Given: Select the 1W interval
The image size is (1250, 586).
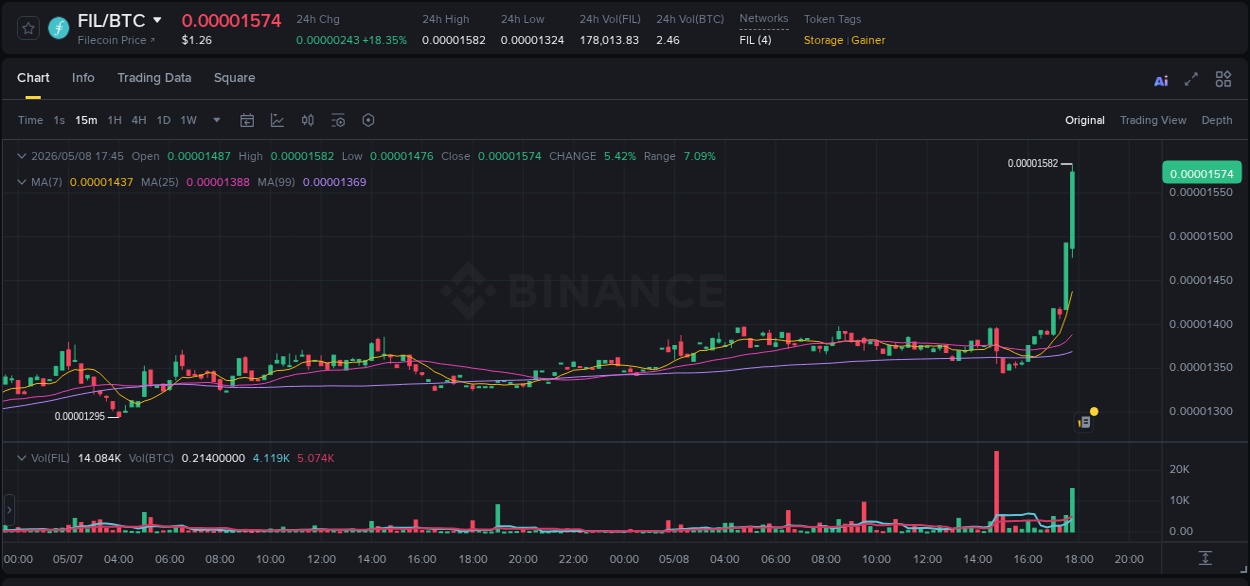Looking at the screenshot, I should 188,120.
